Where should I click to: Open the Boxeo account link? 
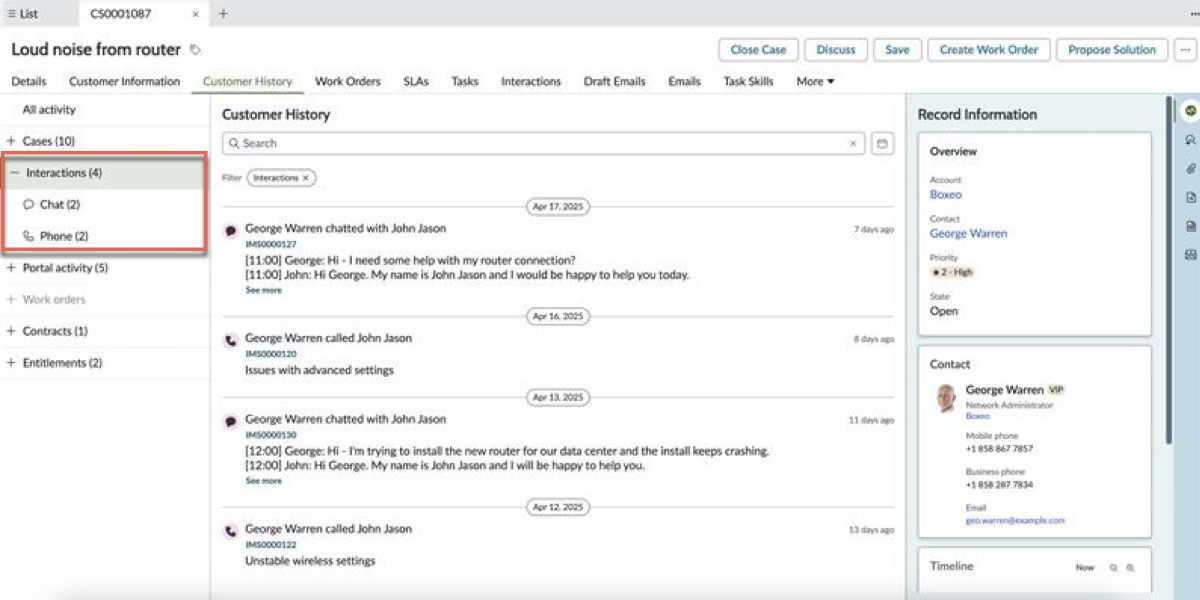945,195
